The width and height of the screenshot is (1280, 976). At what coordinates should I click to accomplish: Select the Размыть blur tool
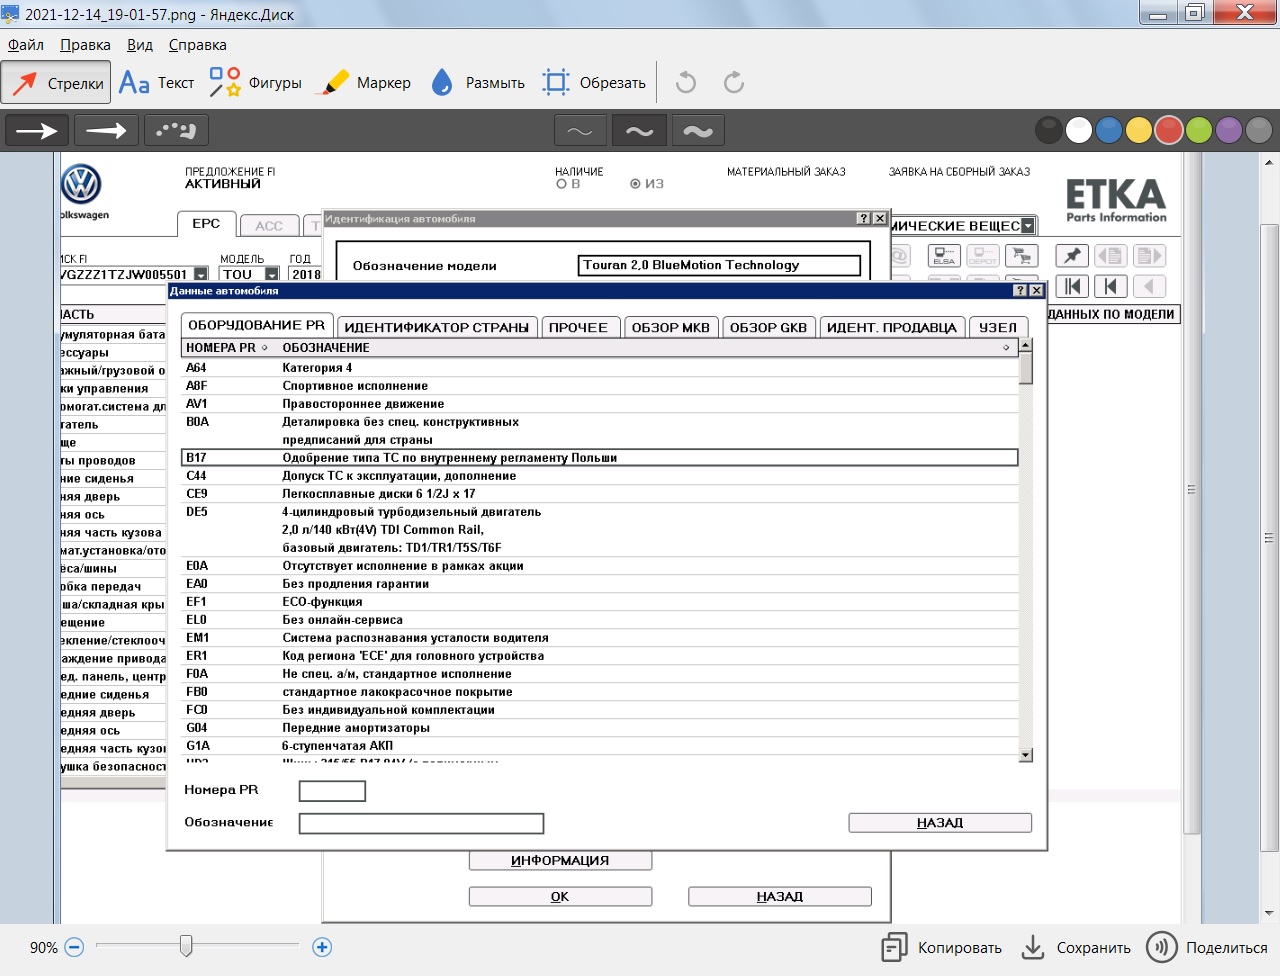[x=478, y=83]
